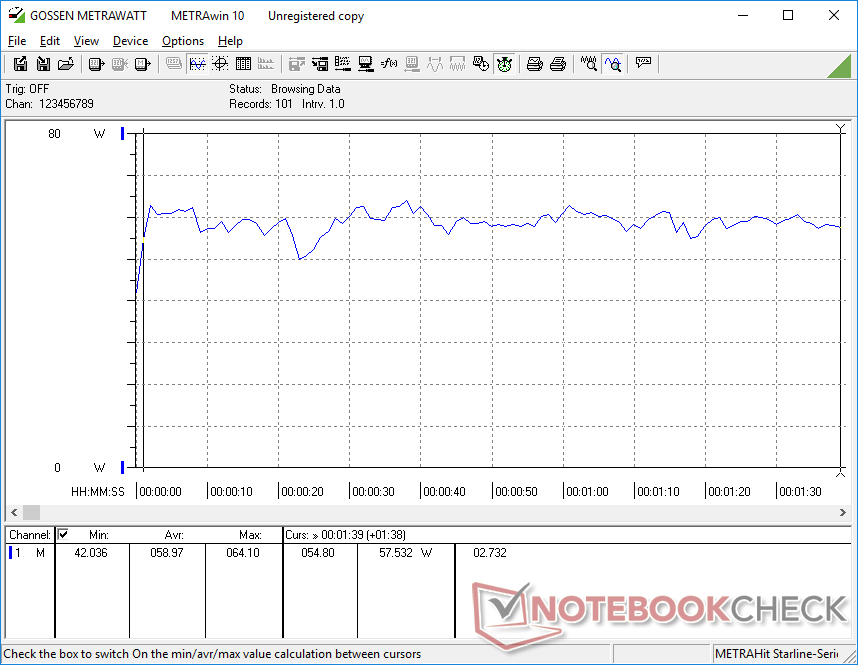The image size is (858, 665).
Task: Open the device setup monitor icon
Action: pyautogui.click(x=366, y=64)
